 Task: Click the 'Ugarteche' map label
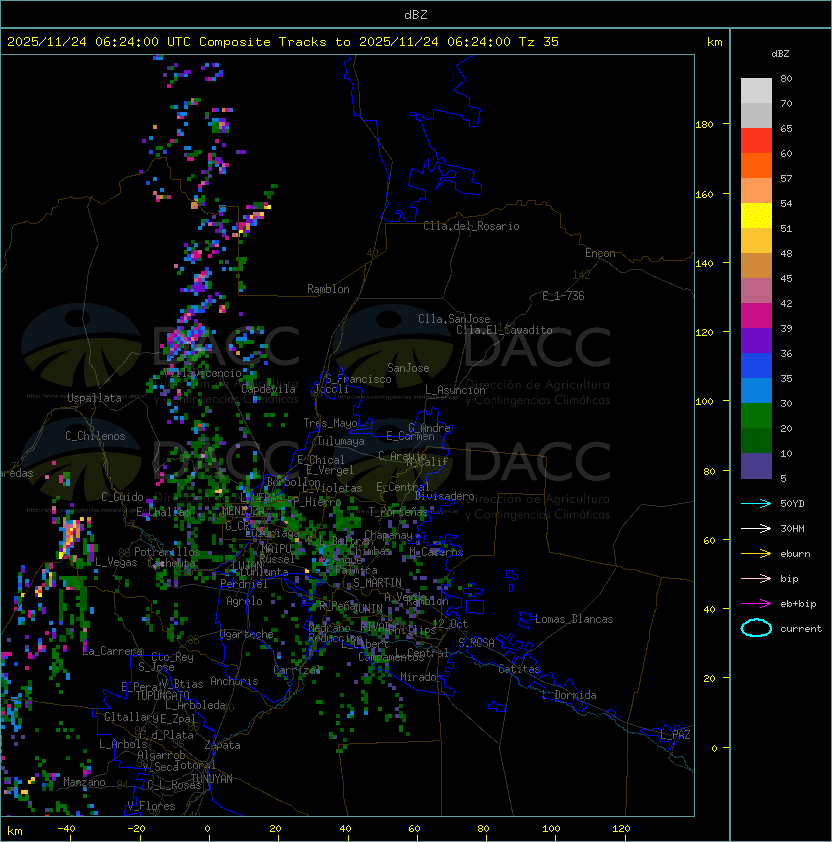pyautogui.click(x=247, y=634)
